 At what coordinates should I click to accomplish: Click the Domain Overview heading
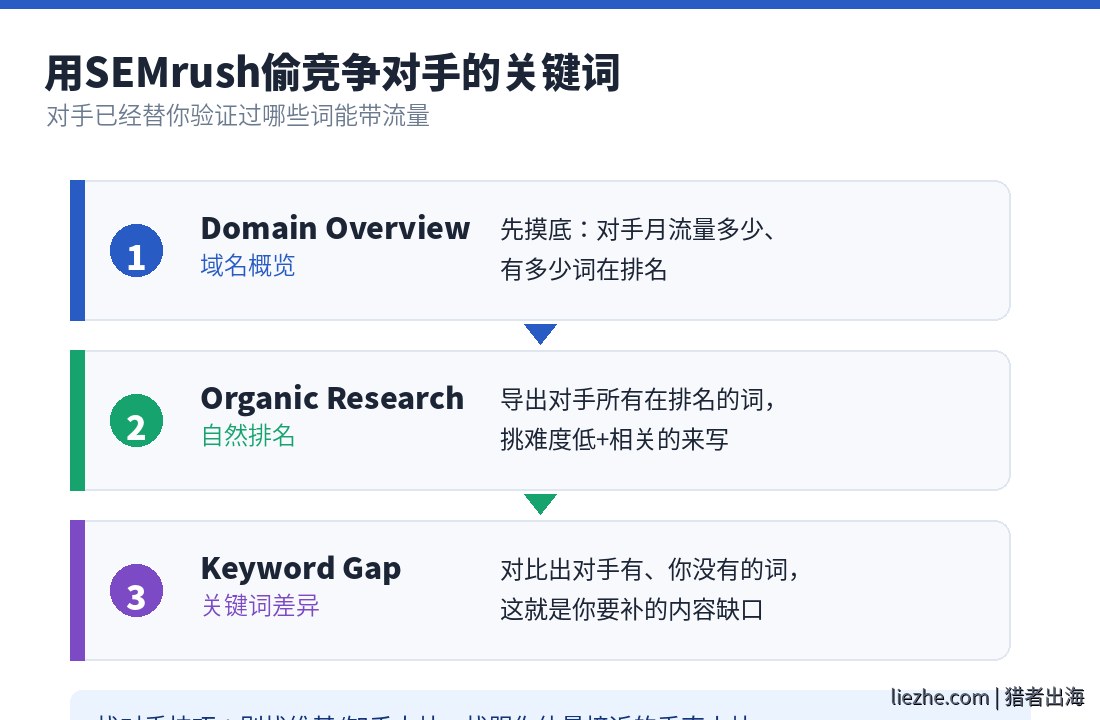point(335,228)
